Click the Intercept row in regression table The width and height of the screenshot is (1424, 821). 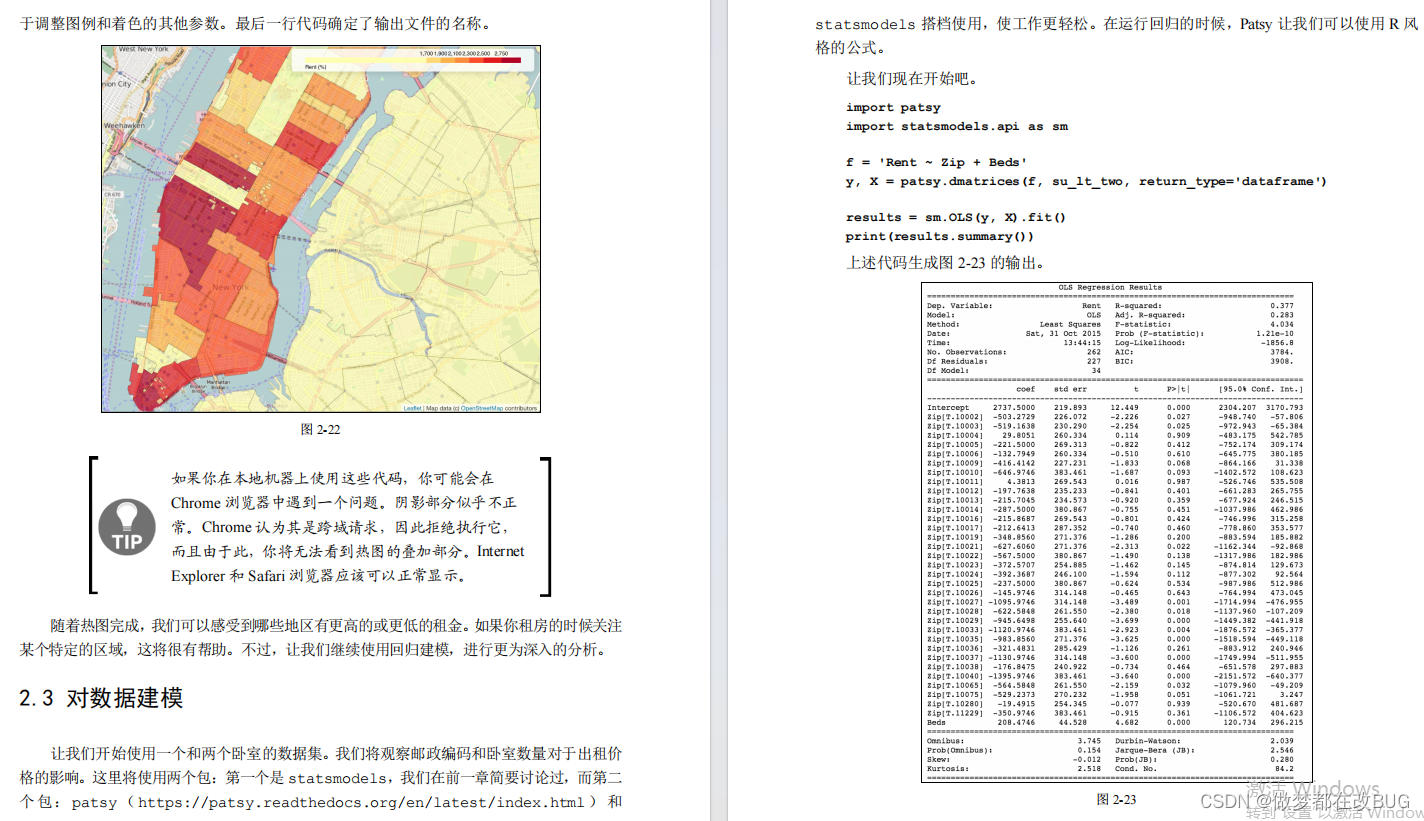(1115, 407)
